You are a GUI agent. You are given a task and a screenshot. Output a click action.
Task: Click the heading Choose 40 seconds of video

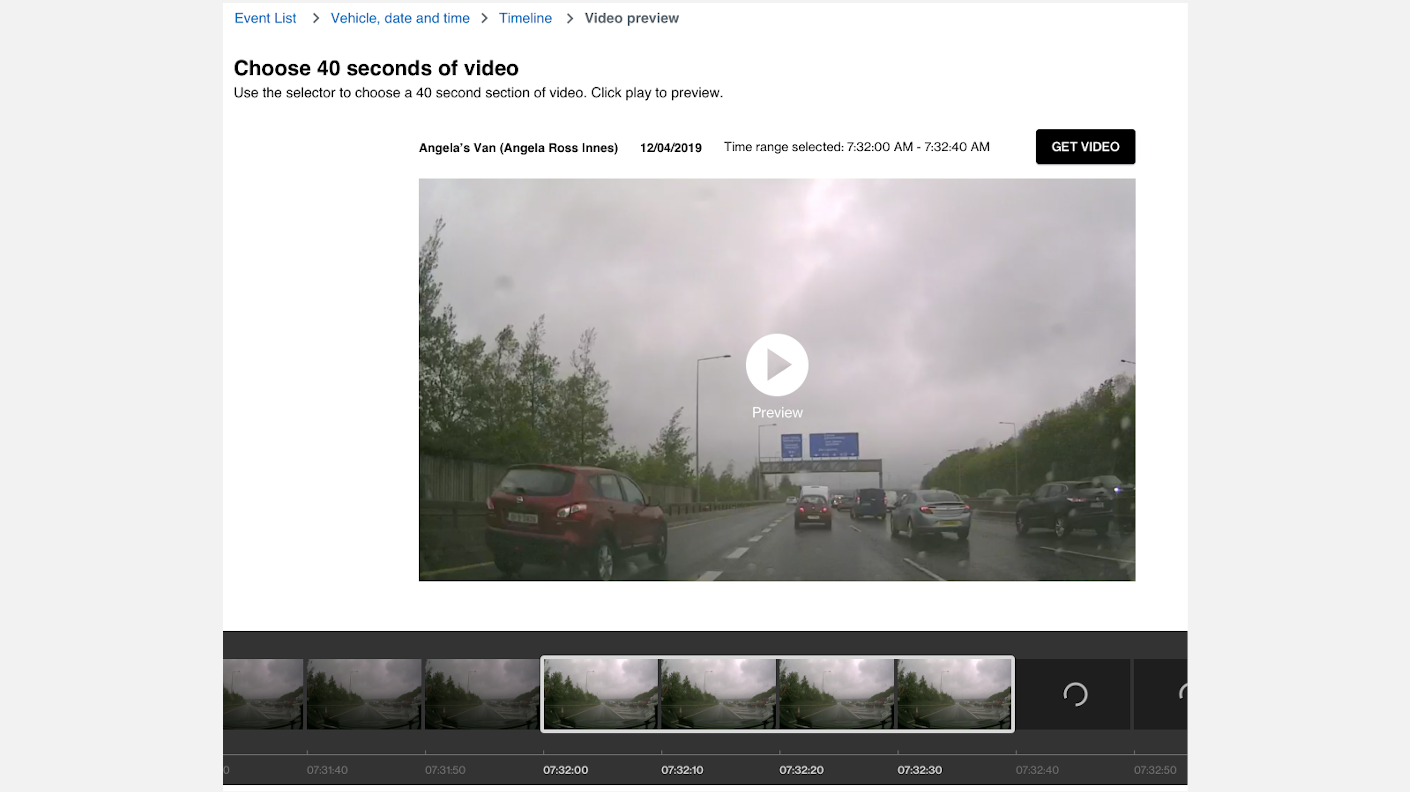click(x=375, y=68)
